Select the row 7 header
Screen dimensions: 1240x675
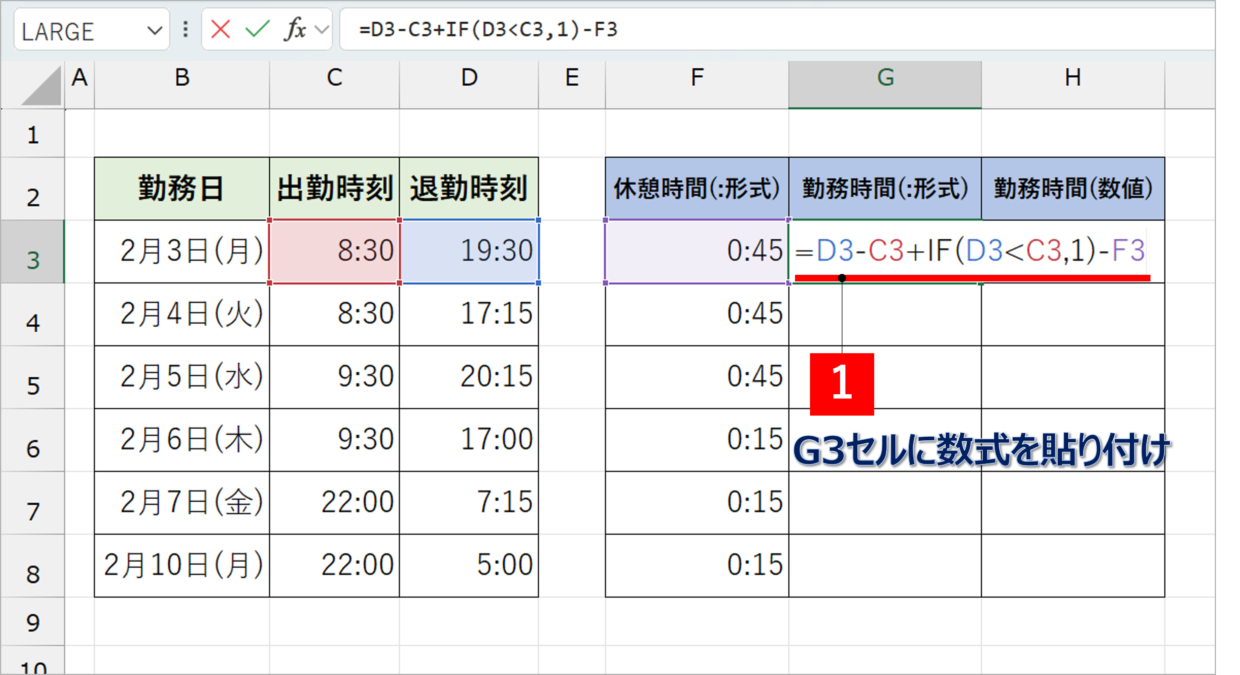tap(33, 511)
